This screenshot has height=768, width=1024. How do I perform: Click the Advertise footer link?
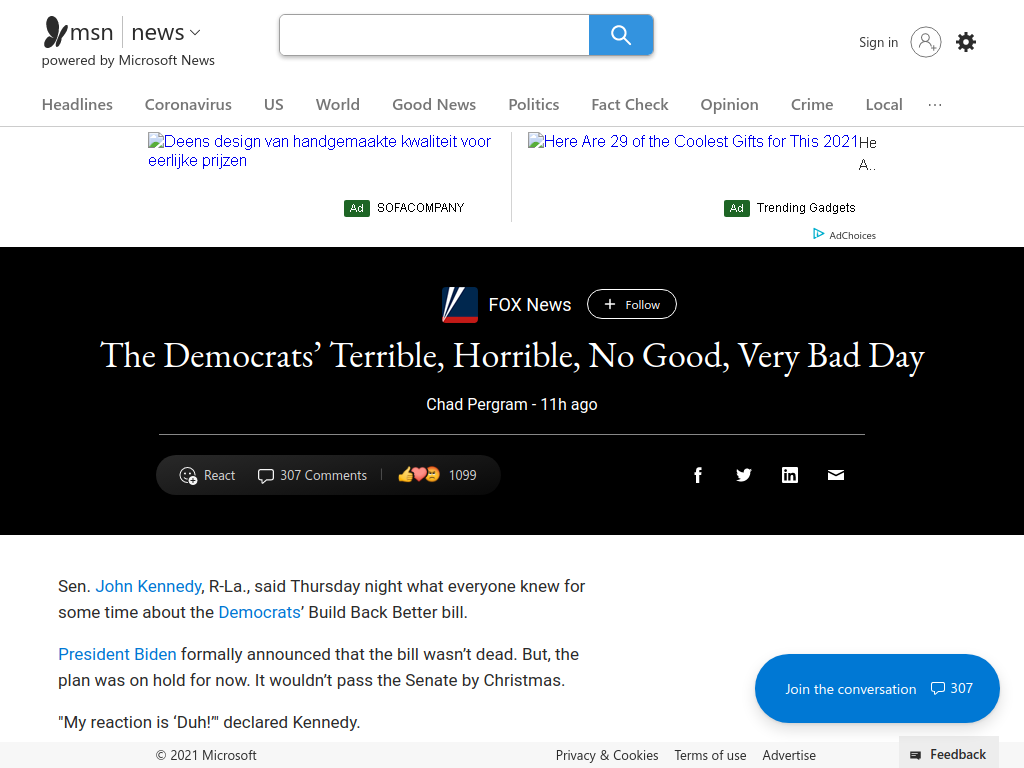[789, 756]
